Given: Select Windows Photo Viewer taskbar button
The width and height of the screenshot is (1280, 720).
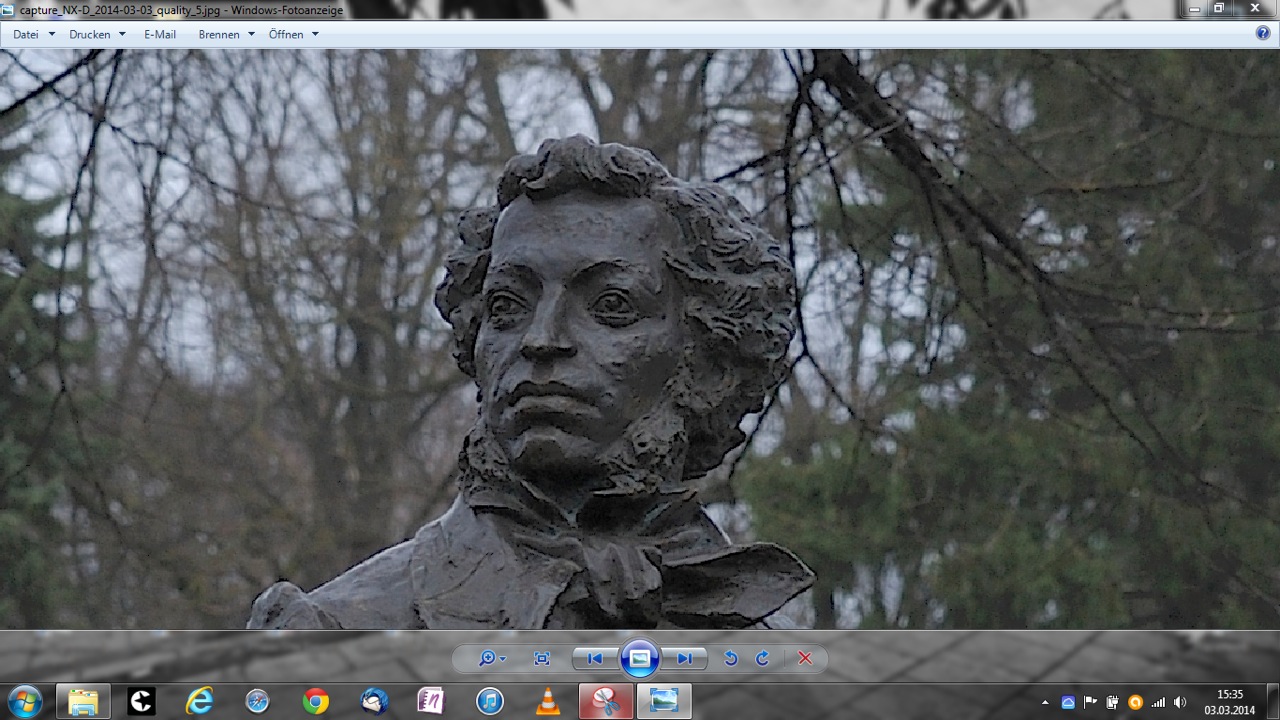Looking at the screenshot, I should (x=664, y=702).
